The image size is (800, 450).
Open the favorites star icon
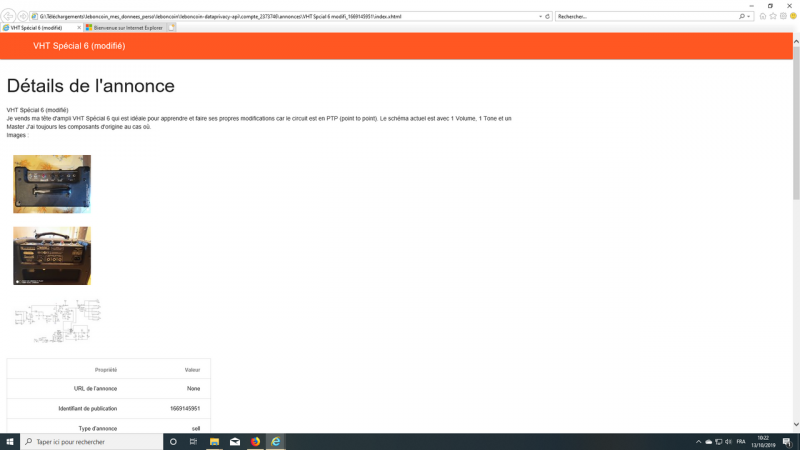[x=772, y=16]
